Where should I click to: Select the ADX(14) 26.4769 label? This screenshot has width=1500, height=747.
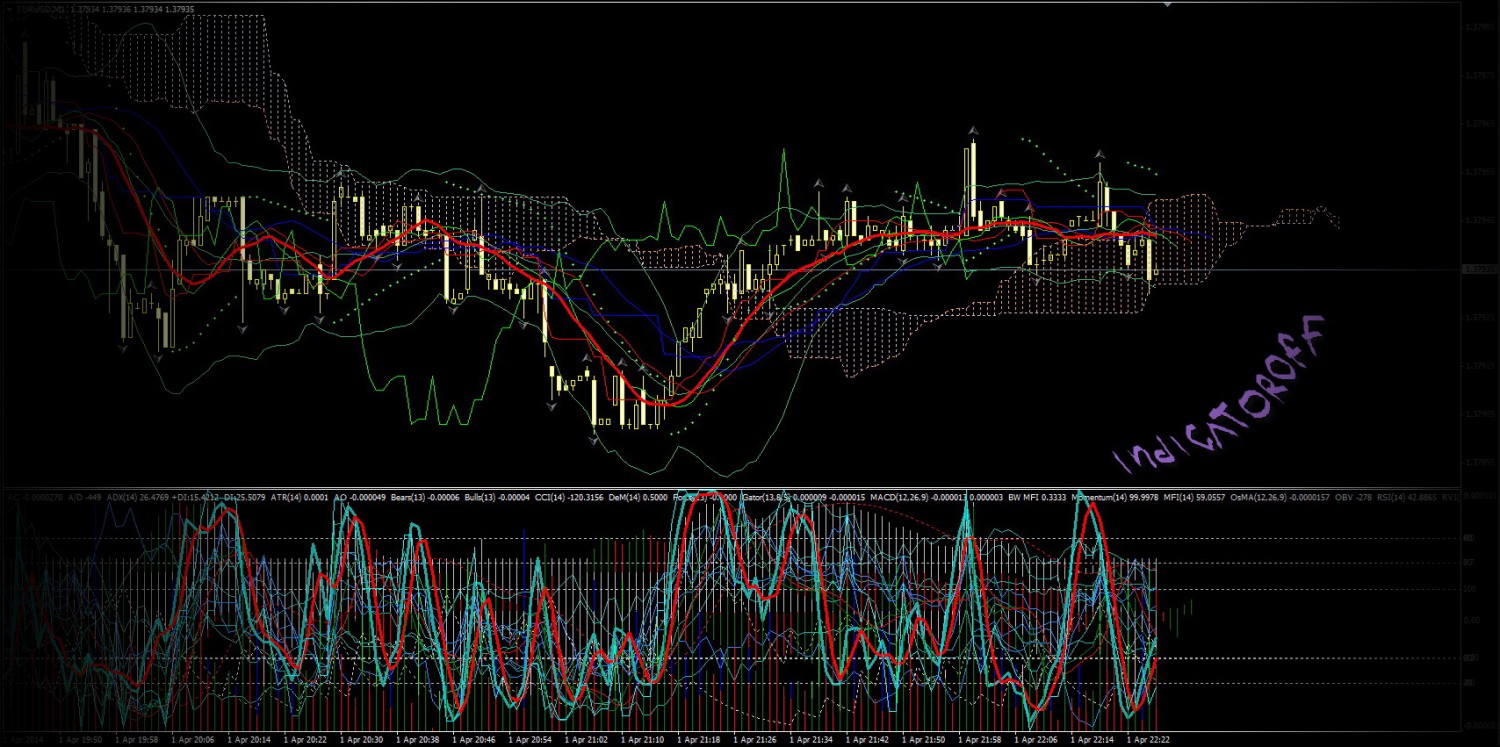tap(138, 497)
